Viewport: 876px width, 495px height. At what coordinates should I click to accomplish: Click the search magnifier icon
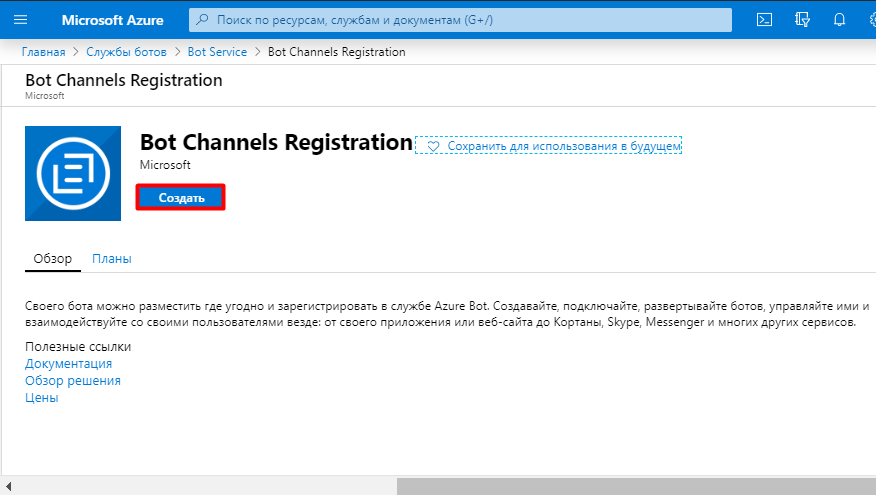[202, 20]
